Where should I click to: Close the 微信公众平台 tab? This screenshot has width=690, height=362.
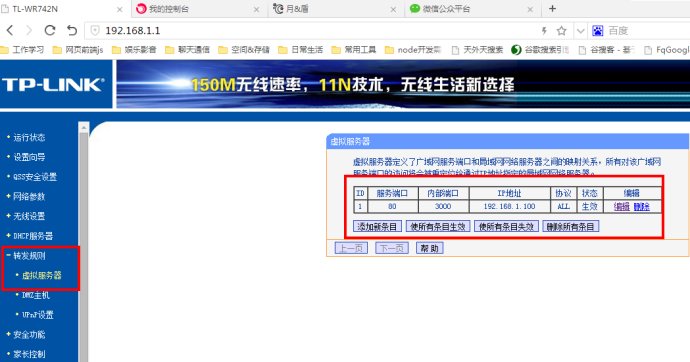point(530,9)
